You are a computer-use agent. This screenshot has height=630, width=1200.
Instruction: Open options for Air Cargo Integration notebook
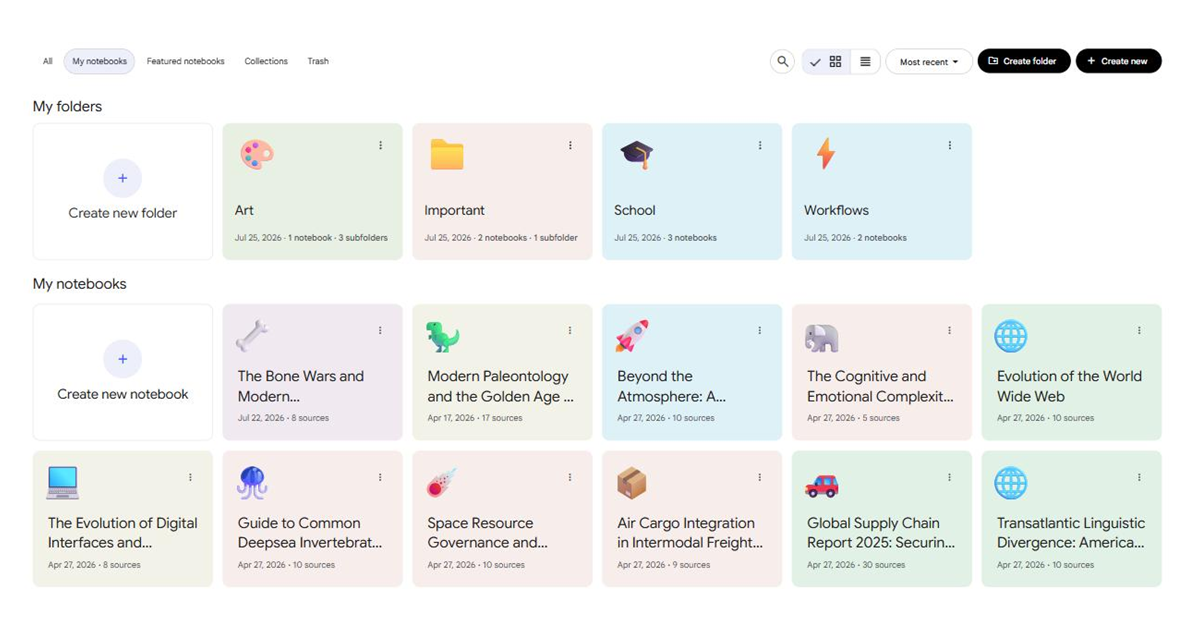[760, 478]
